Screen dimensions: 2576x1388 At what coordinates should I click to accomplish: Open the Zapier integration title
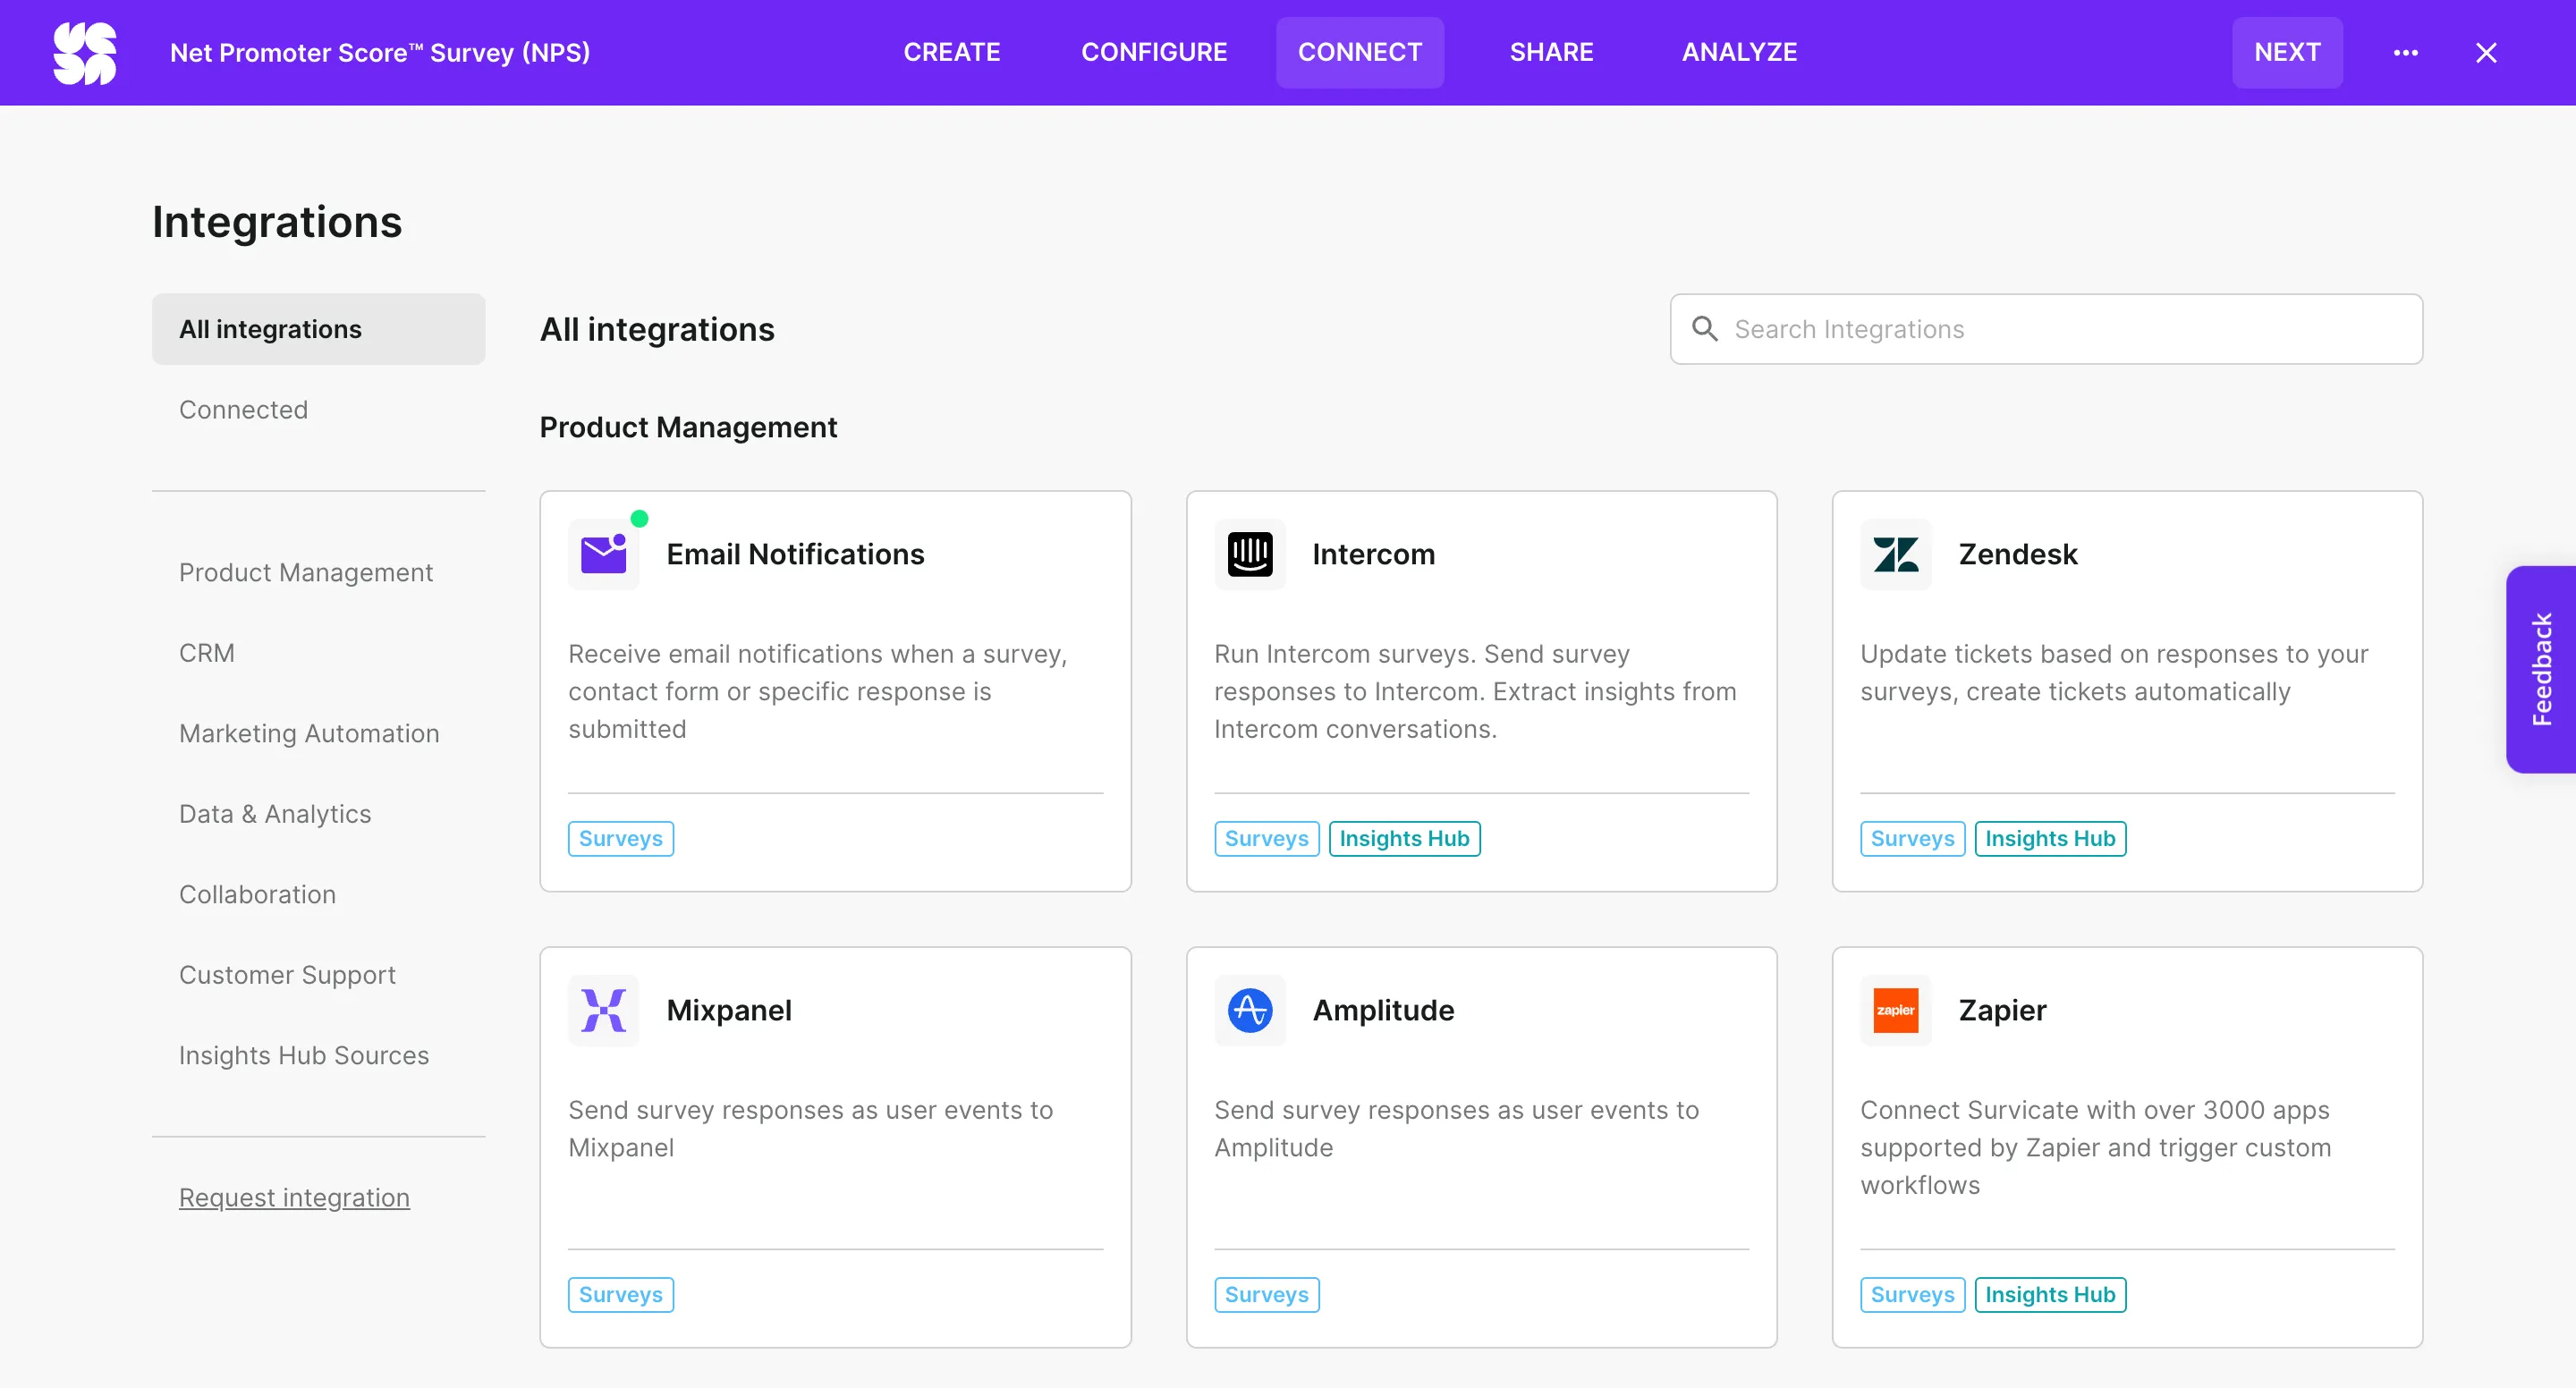(x=2003, y=1010)
